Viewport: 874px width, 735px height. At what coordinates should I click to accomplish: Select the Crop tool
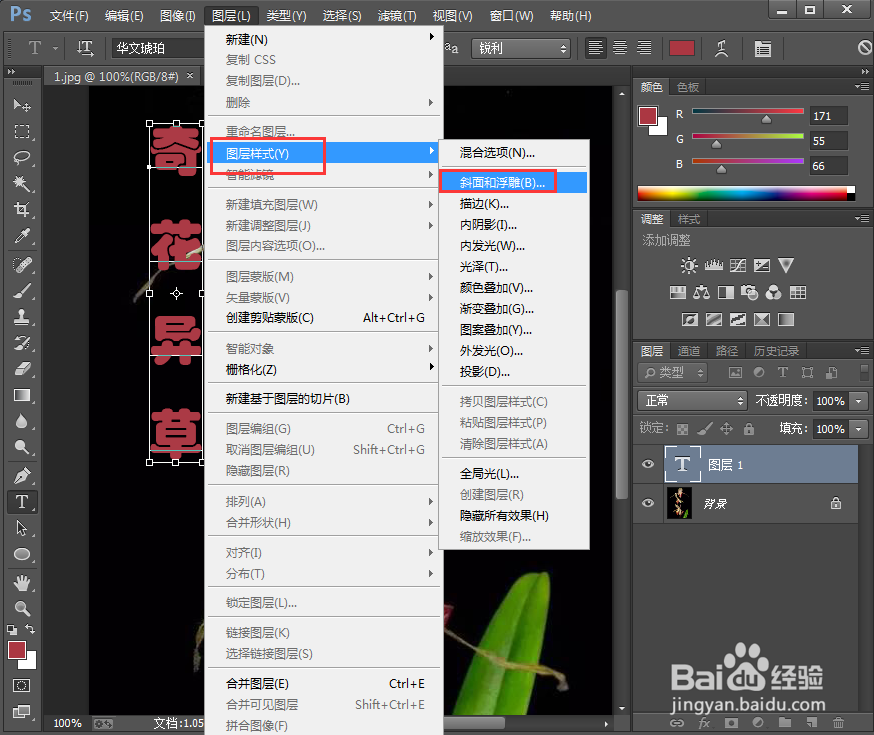pyautogui.click(x=22, y=209)
